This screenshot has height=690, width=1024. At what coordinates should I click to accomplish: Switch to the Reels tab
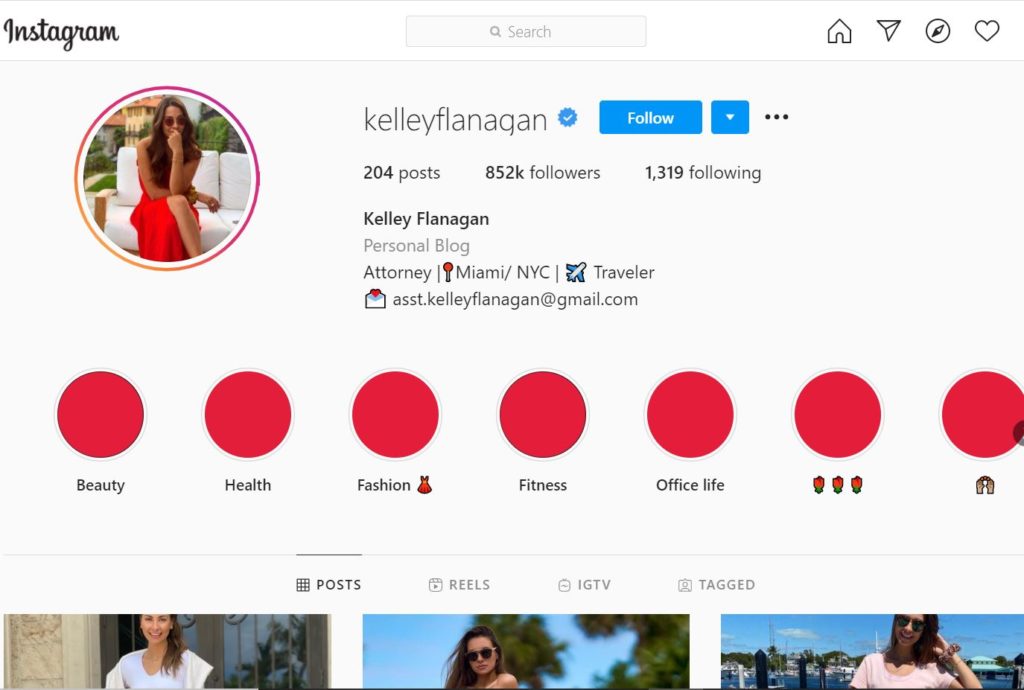(x=459, y=584)
